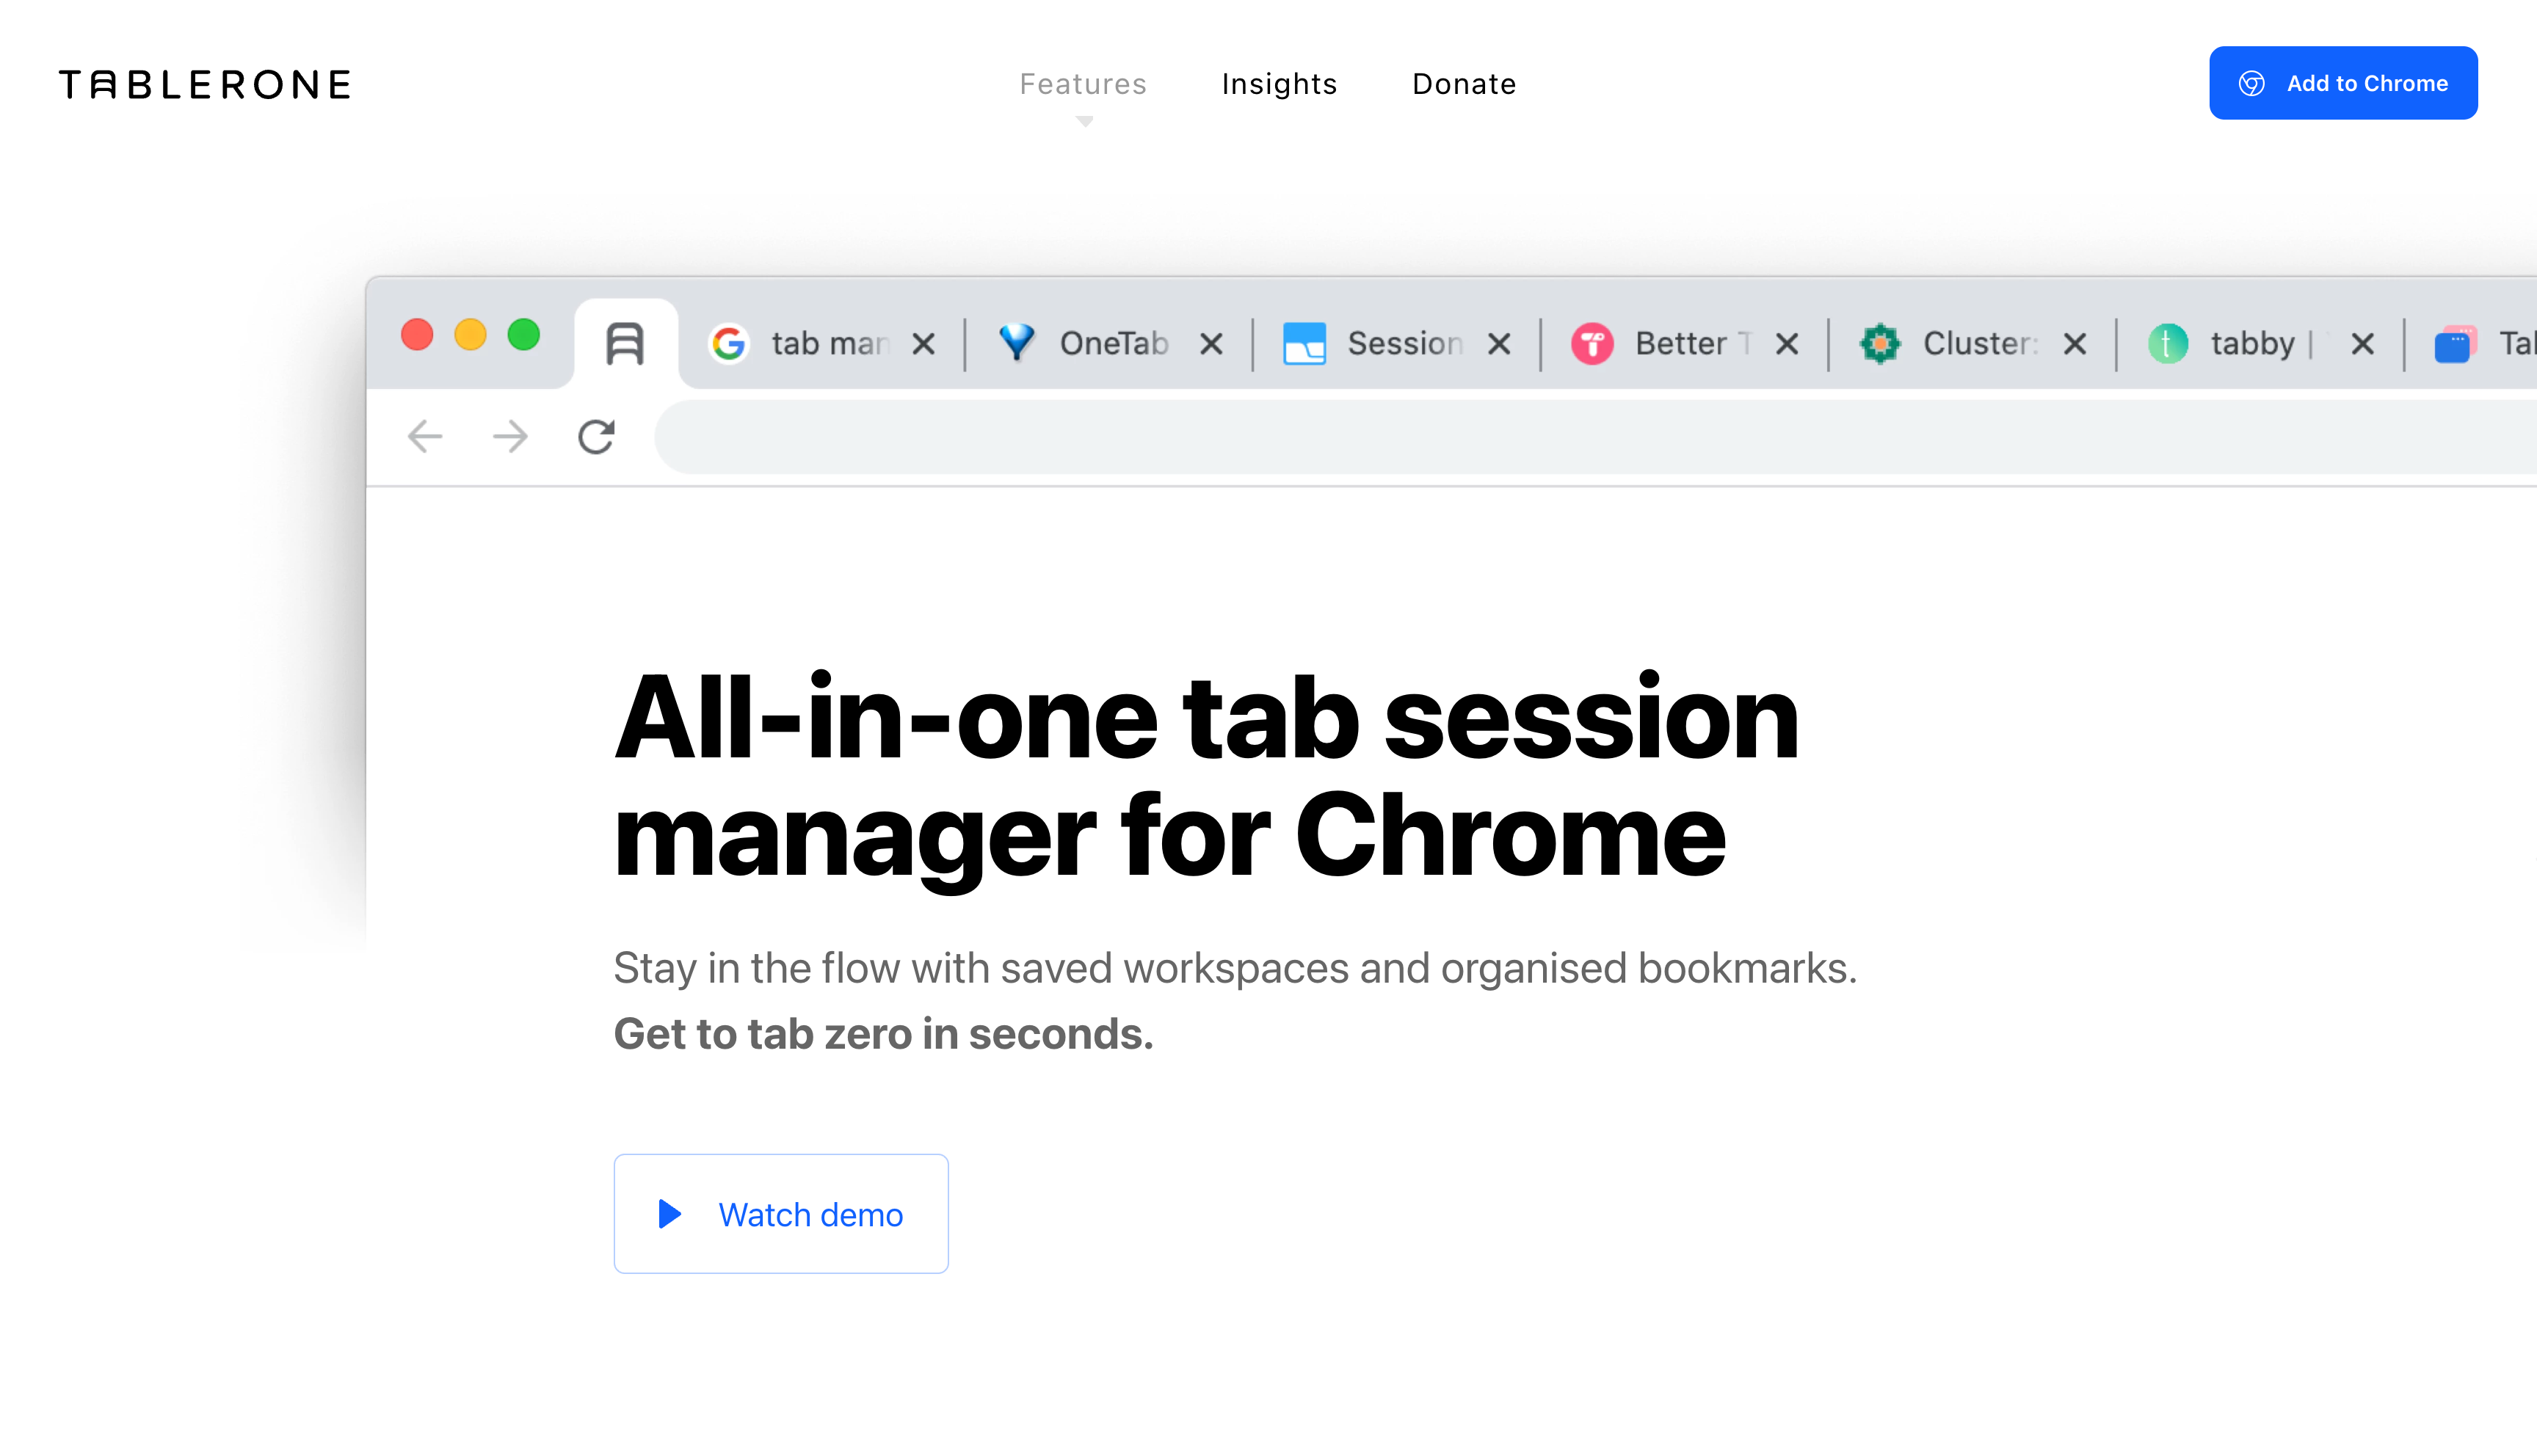Select the Tablerone pinned tab icon
Screen dimensions: 2537x1456
[x=625, y=344]
